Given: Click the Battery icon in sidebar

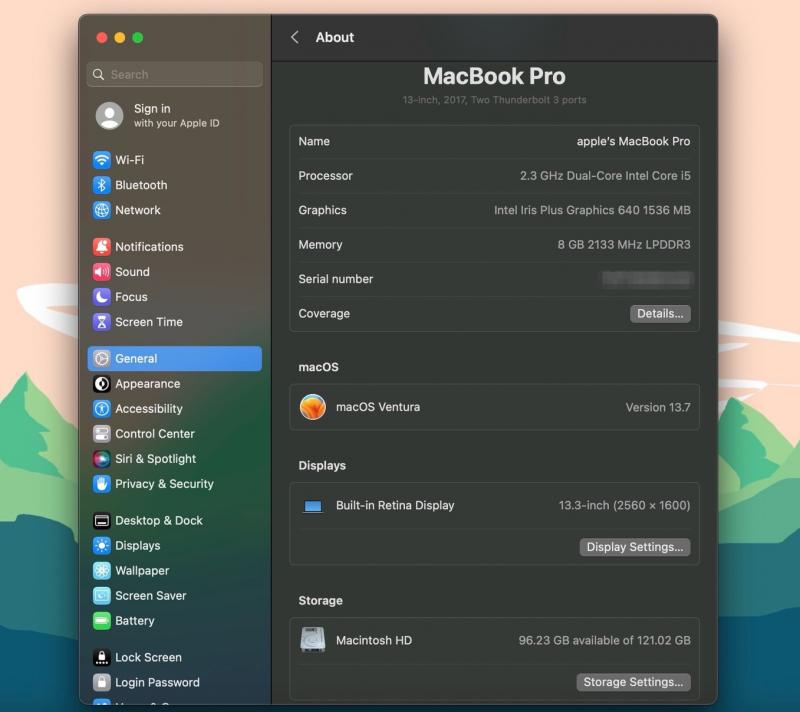Looking at the screenshot, I should click(x=101, y=621).
